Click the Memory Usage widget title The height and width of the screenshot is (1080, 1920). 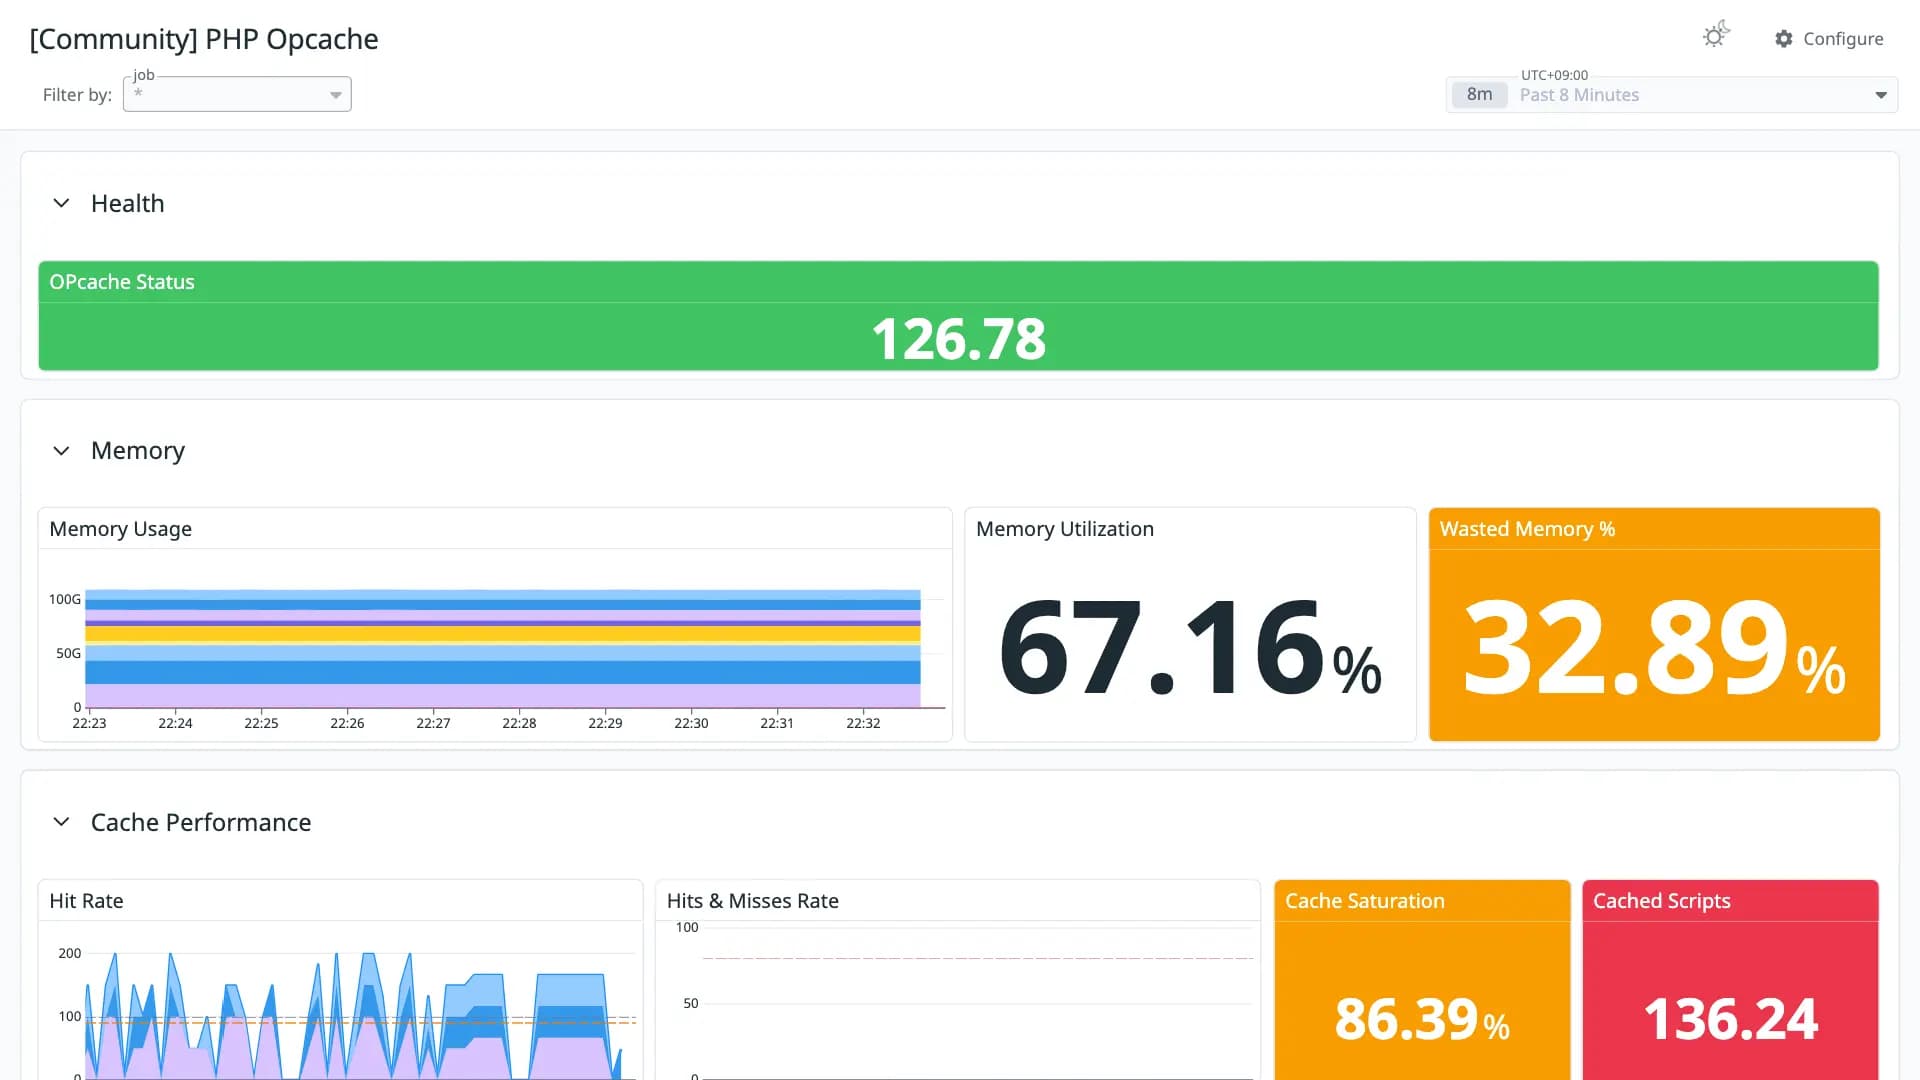[x=120, y=529]
